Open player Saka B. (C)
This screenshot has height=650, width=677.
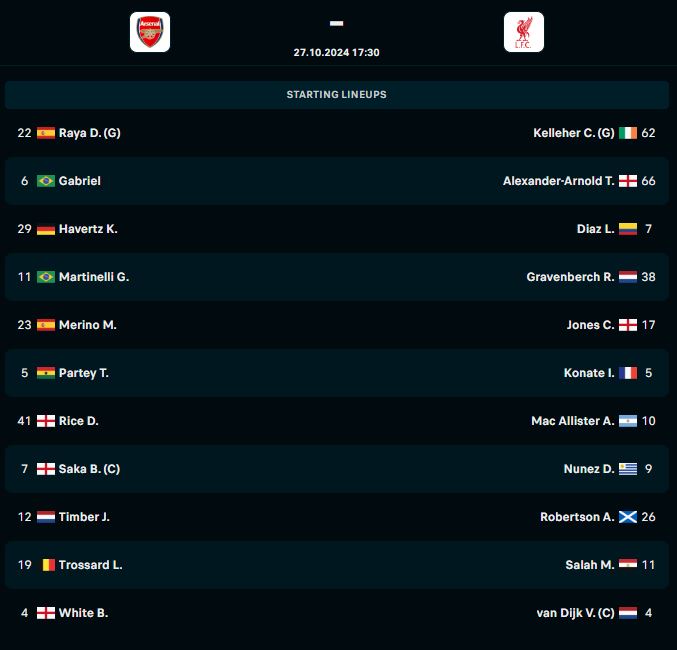(x=89, y=469)
